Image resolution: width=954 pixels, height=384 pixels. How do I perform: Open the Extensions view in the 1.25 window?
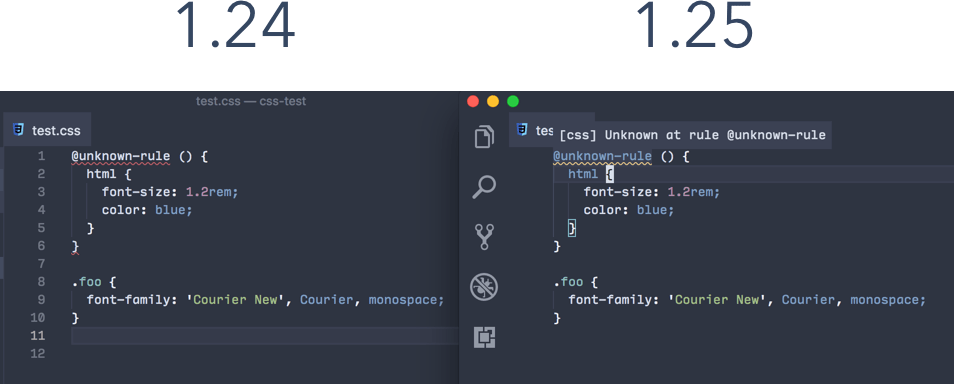click(x=484, y=337)
